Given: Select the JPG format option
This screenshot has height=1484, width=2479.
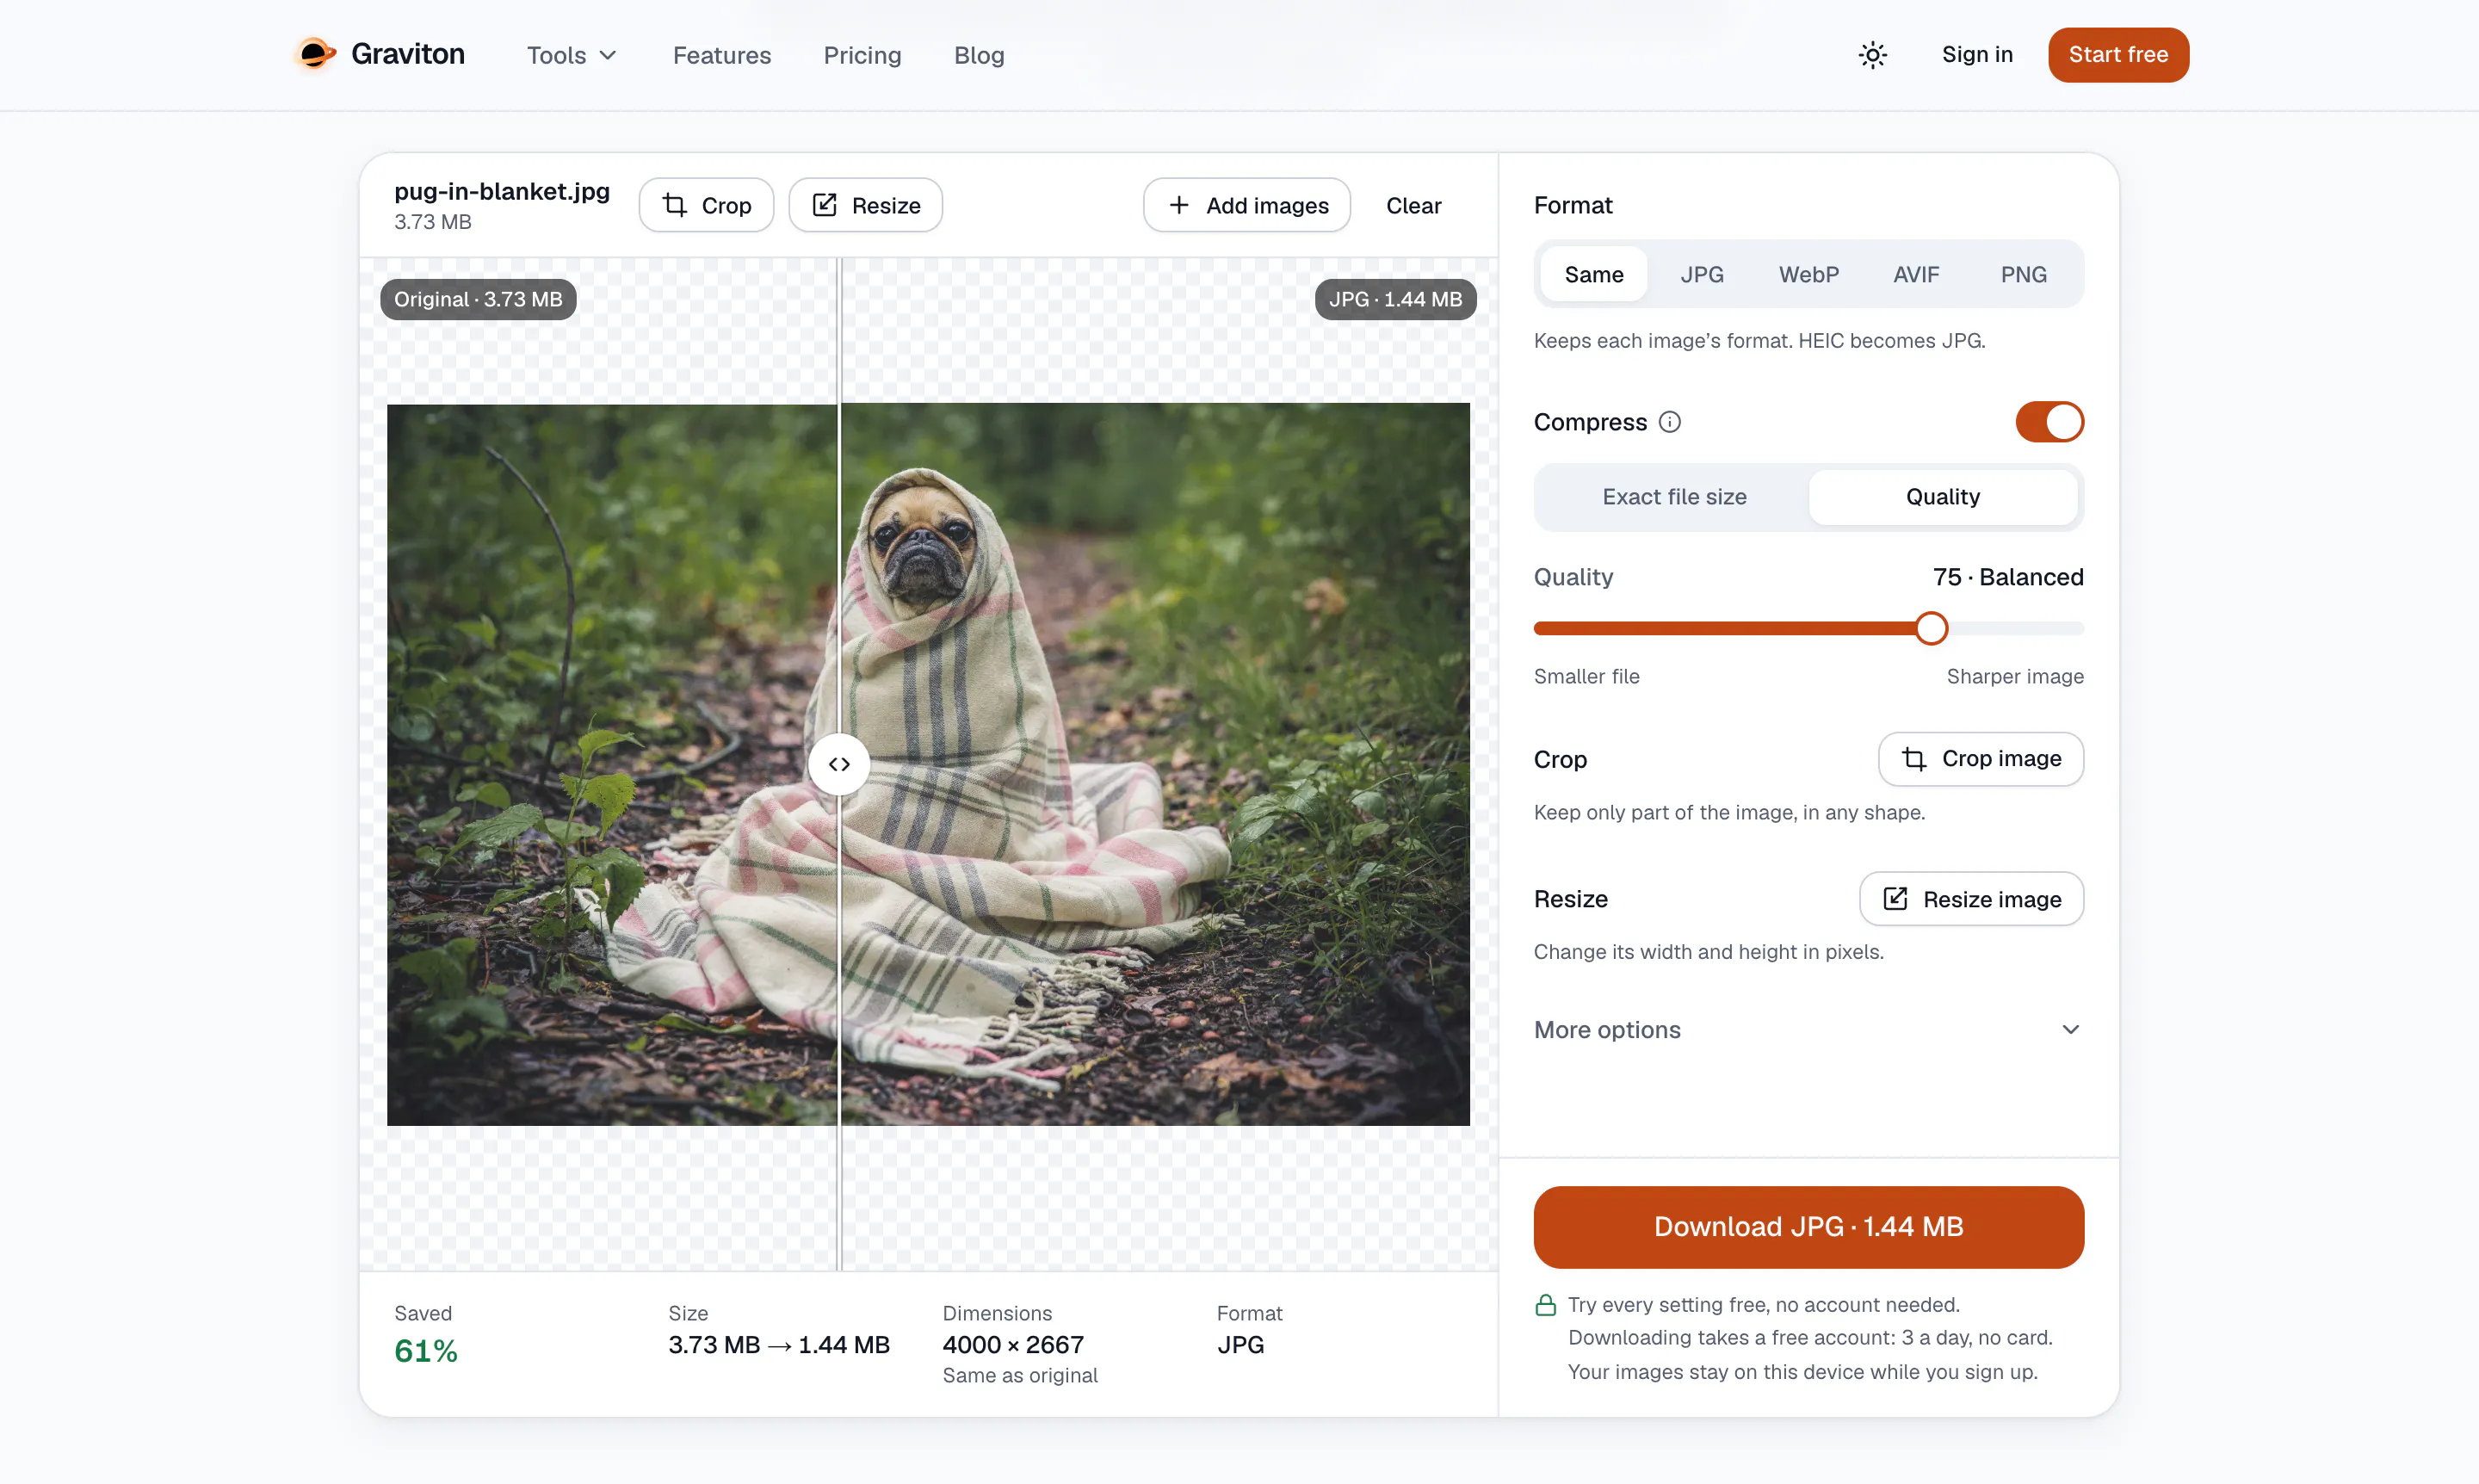Looking at the screenshot, I should [x=1701, y=274].
